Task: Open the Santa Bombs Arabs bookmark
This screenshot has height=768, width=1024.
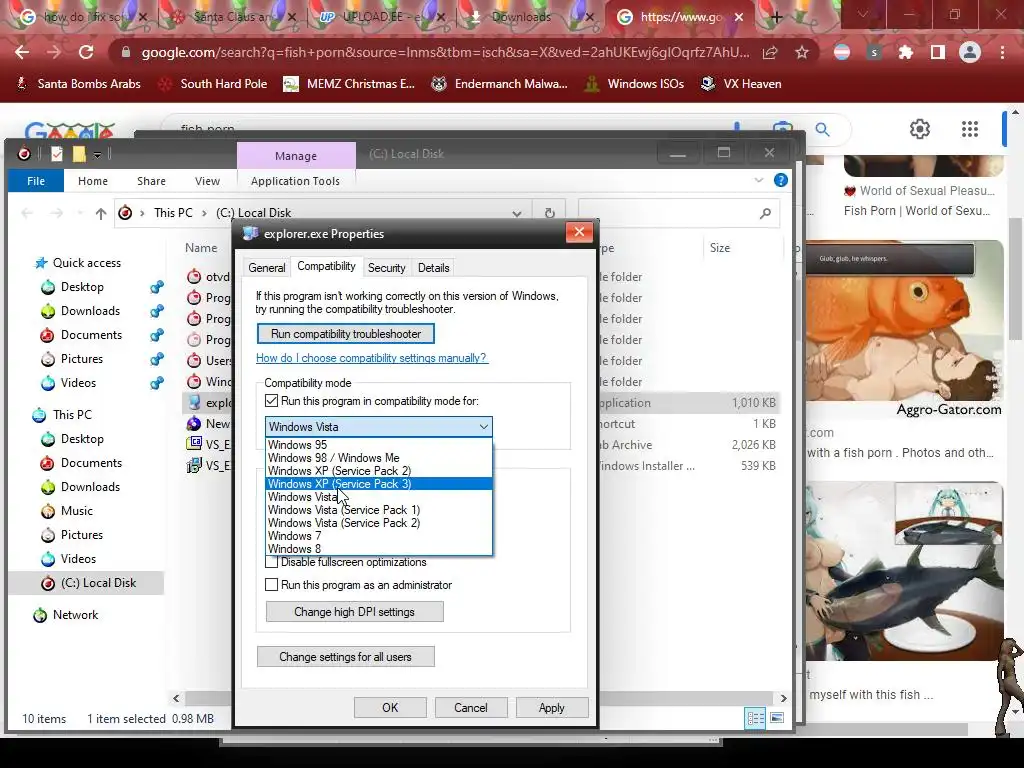Action: pyautogui.click(x=78, y=84)
